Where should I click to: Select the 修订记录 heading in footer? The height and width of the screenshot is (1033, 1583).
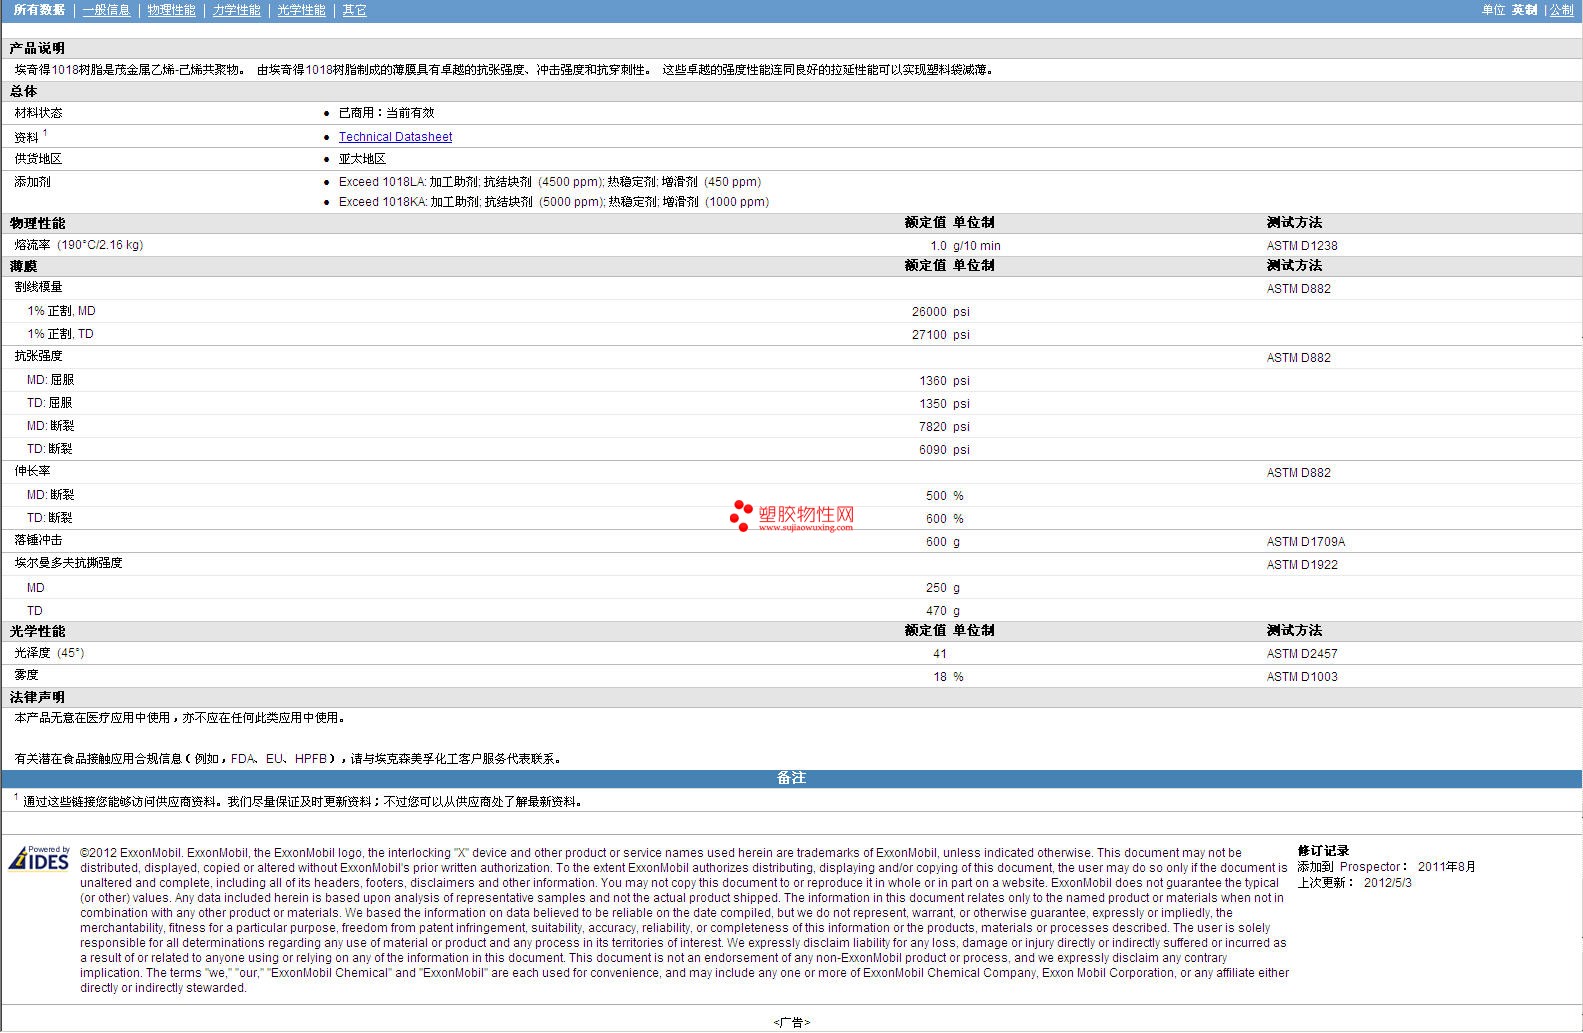click(1323, 851)
